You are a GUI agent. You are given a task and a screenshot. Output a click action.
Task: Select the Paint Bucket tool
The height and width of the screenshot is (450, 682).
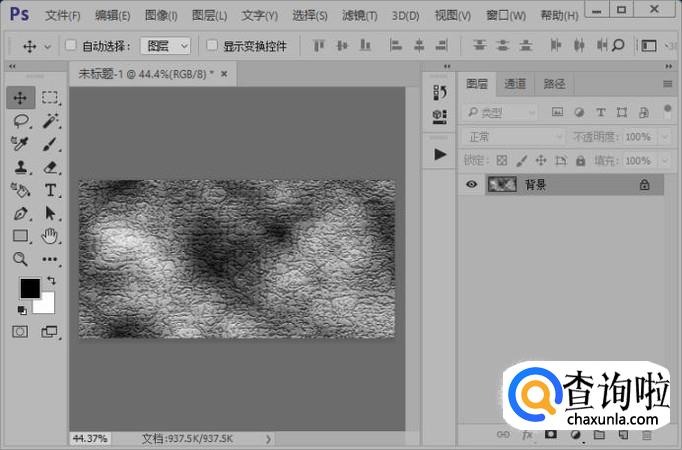pos(20,190)
